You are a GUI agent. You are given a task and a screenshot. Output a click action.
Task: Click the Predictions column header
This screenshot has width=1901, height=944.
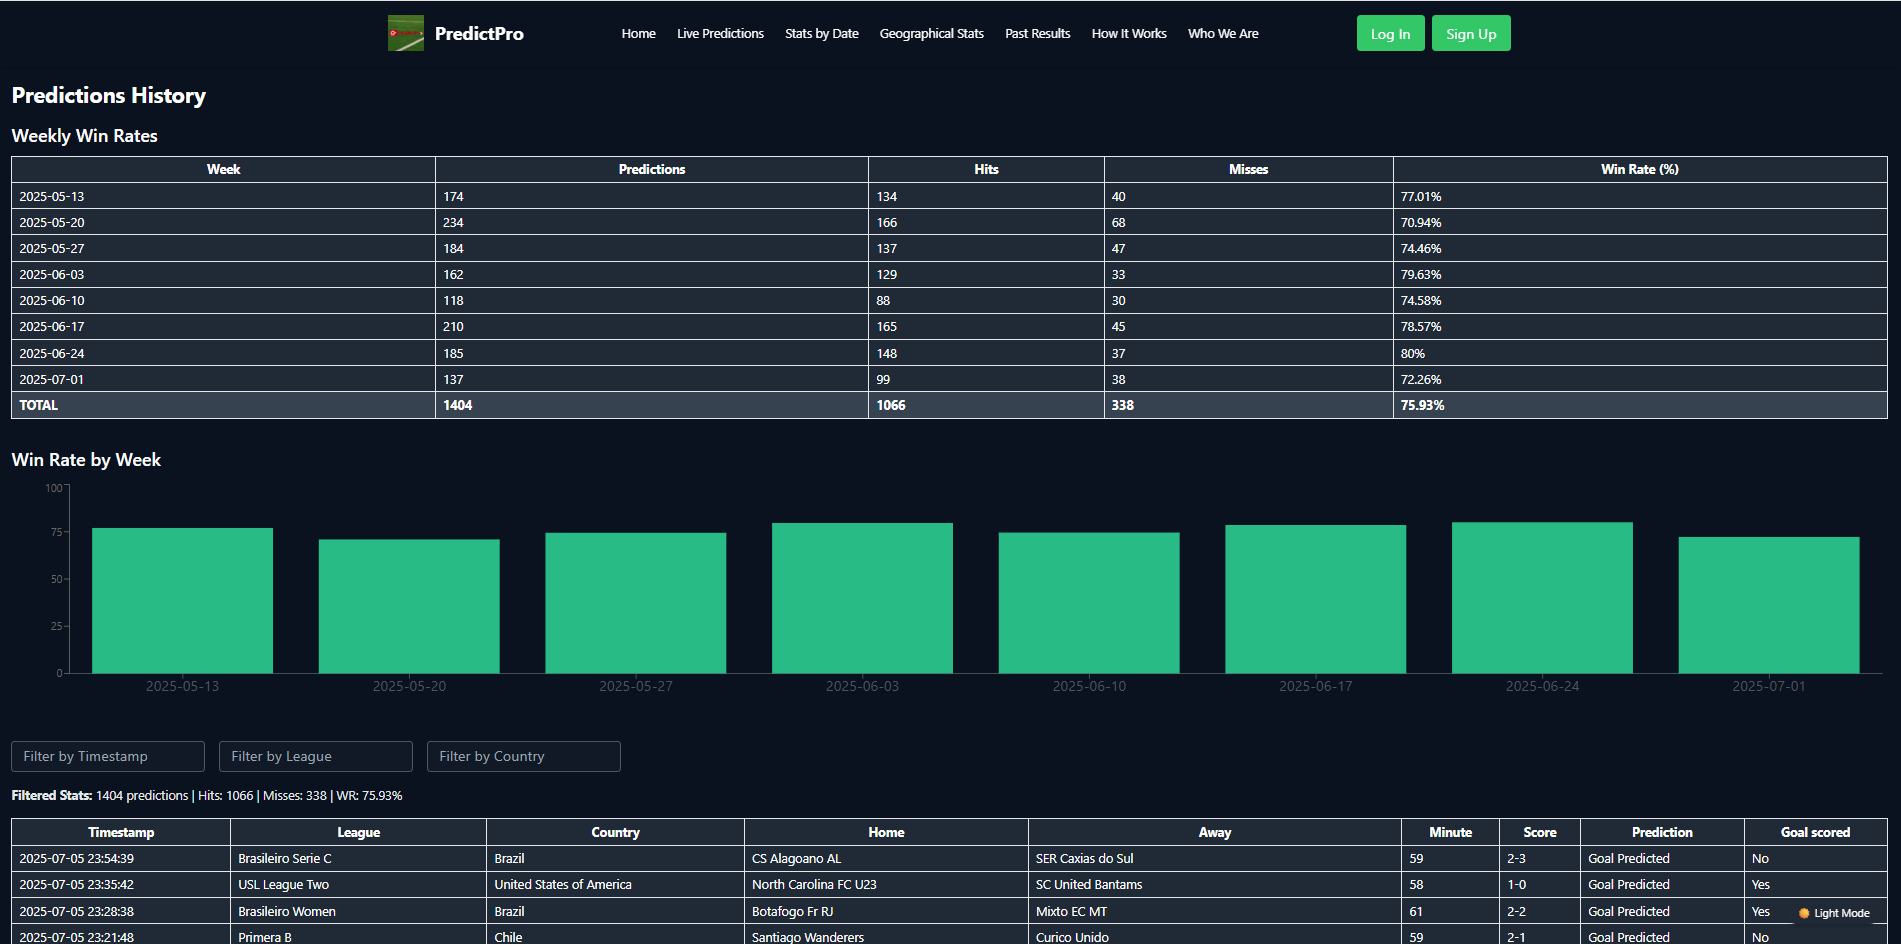click(652, 169)
